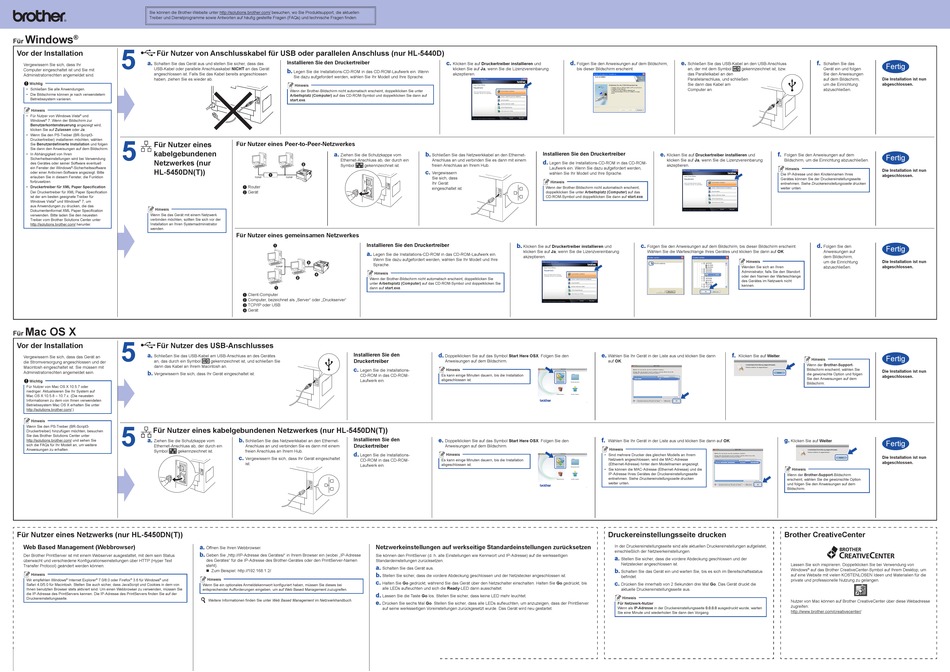The width and height of the screenshot is (950, 672).
Task: Click the Wichtig icon in Windows 'Vor der Installation'
Action: point(27,84)
